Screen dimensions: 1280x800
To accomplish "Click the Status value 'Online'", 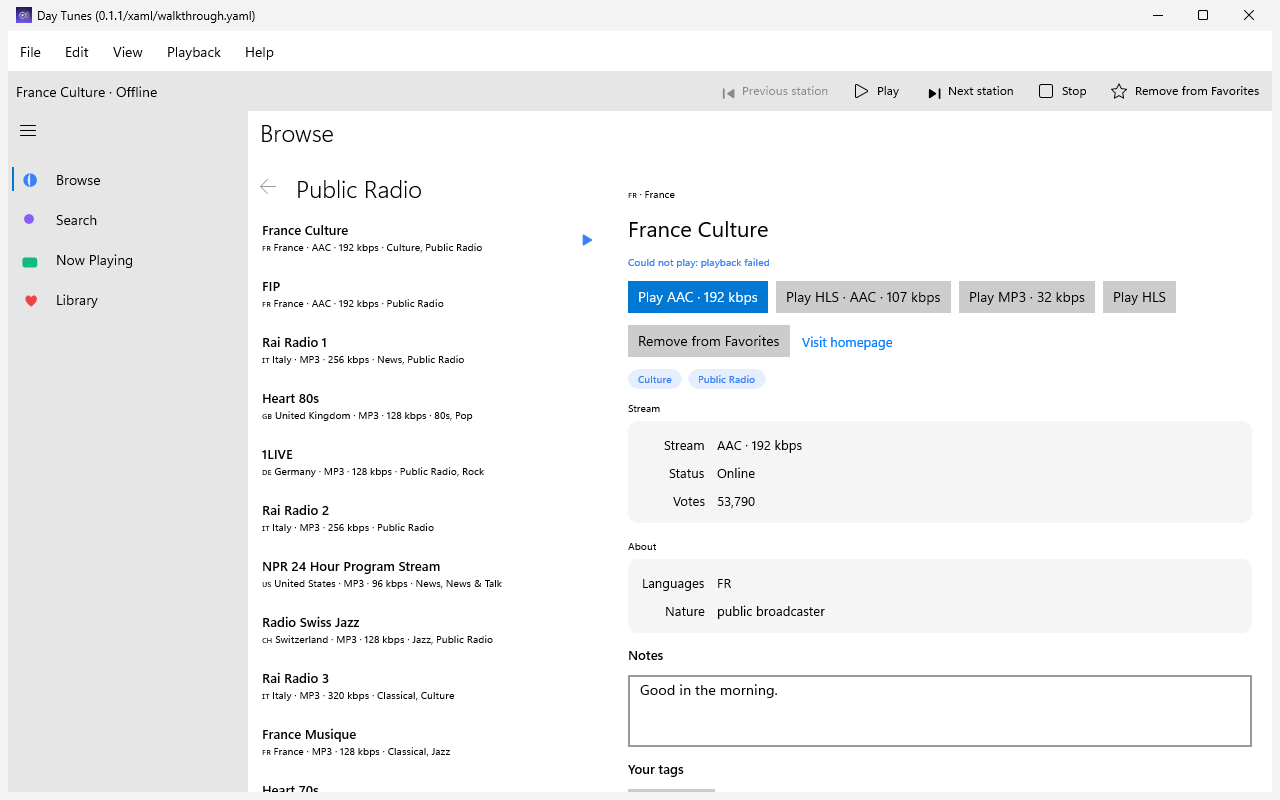I will tap(736, 474).
